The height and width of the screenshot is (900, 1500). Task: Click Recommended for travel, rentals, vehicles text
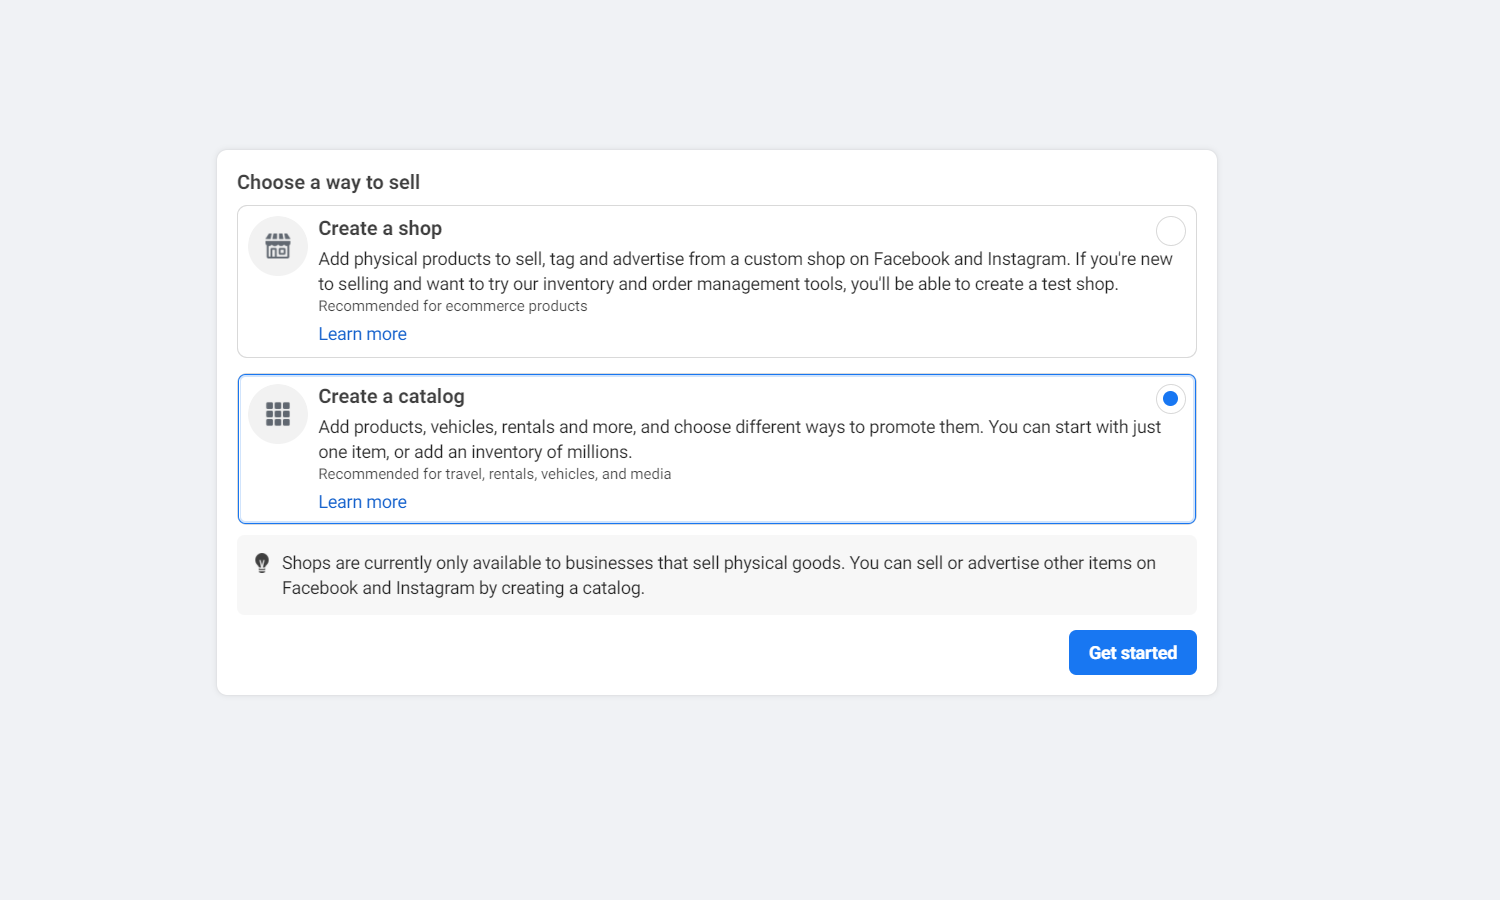pyautogui.click(x=494, y=475)
